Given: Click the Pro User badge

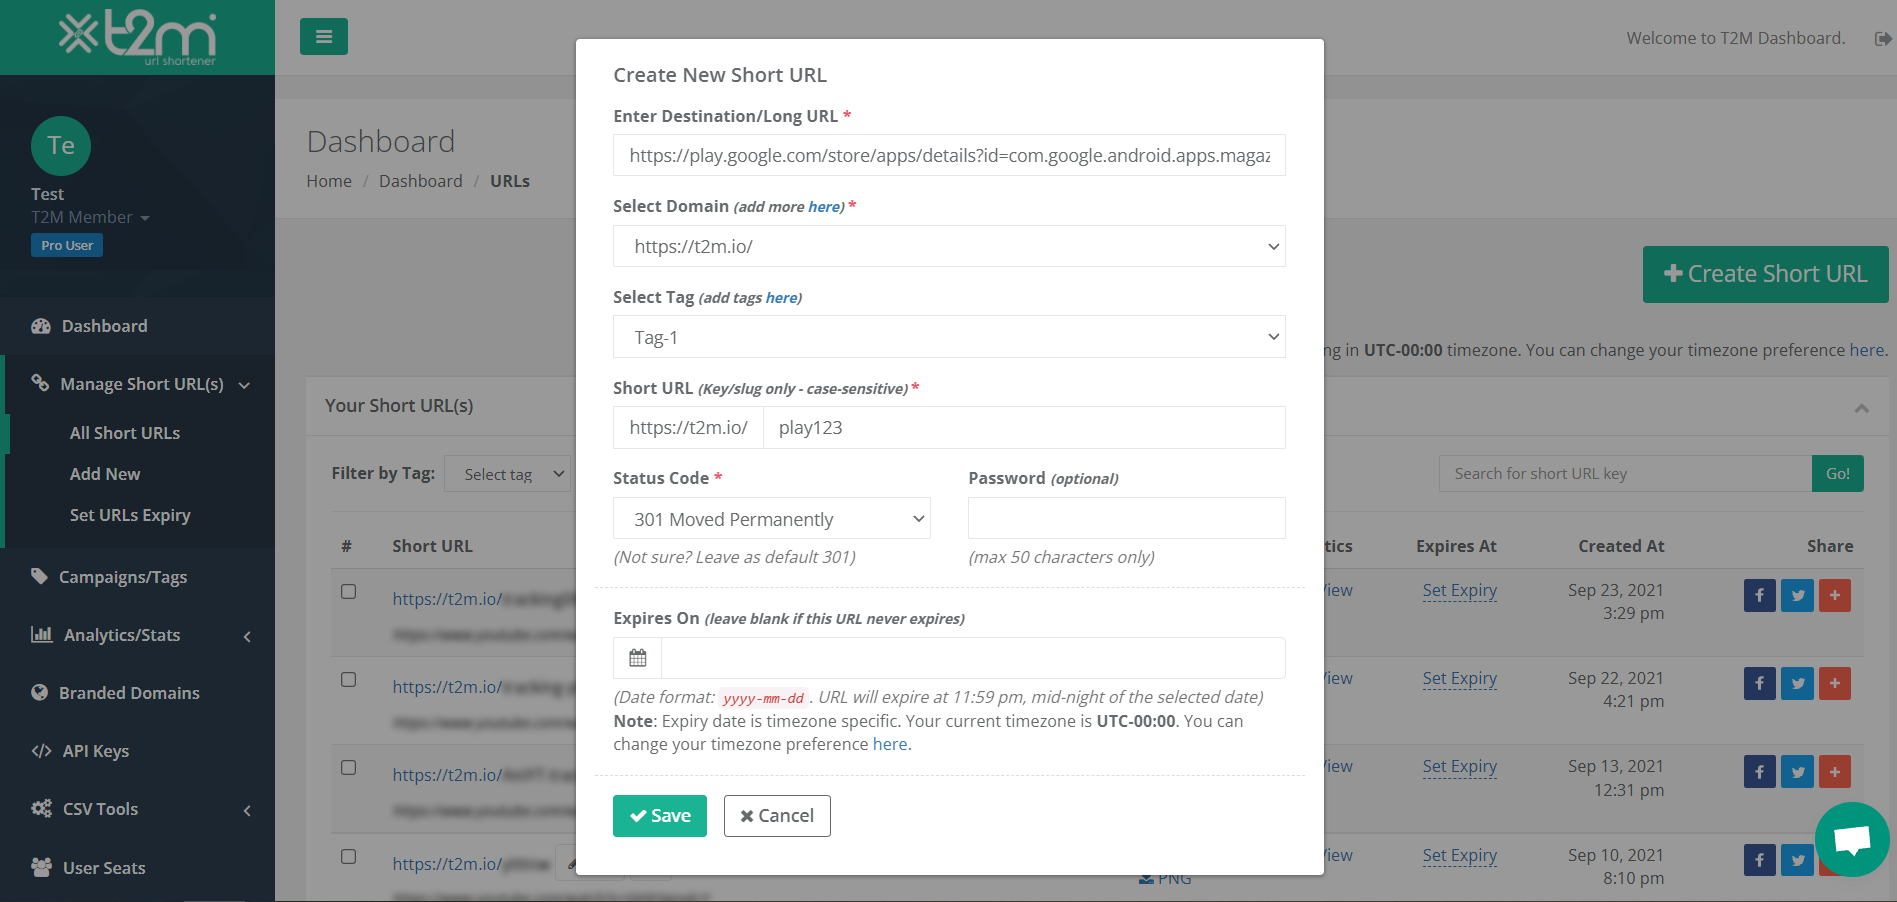Looking at the screenshot, I should (x=67, y=245).
